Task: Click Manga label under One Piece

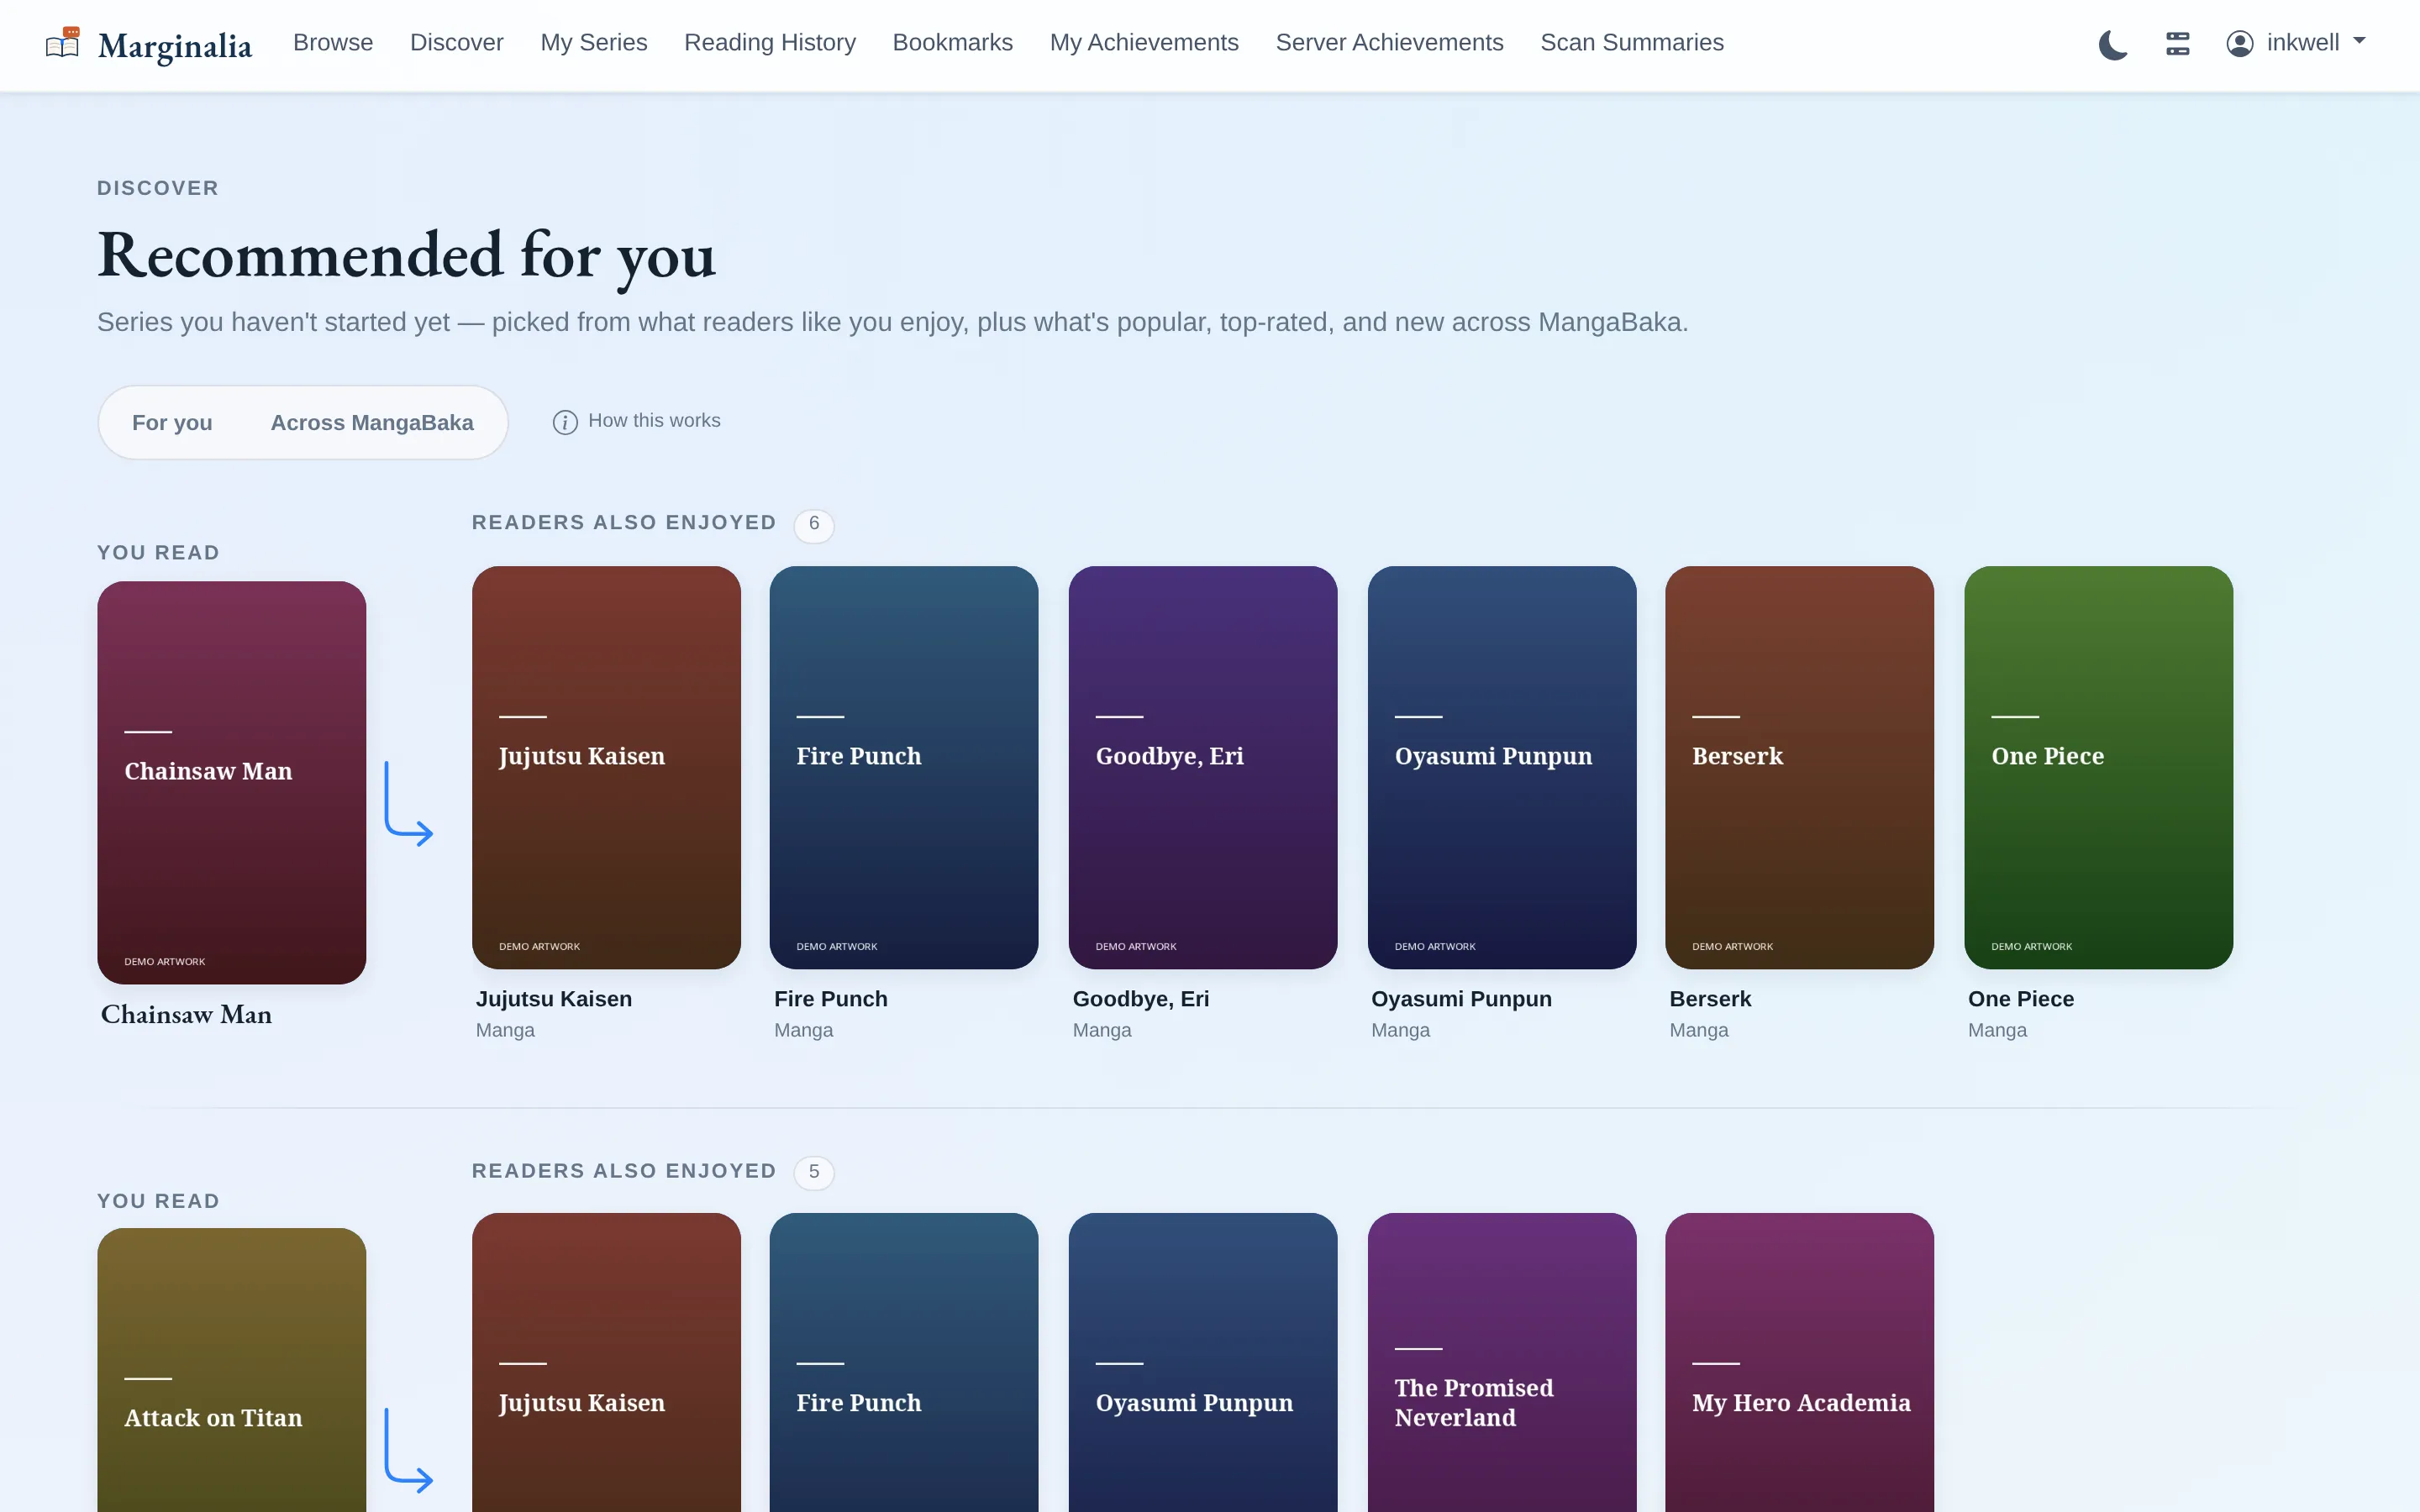Action: tap(1997, 1030)
